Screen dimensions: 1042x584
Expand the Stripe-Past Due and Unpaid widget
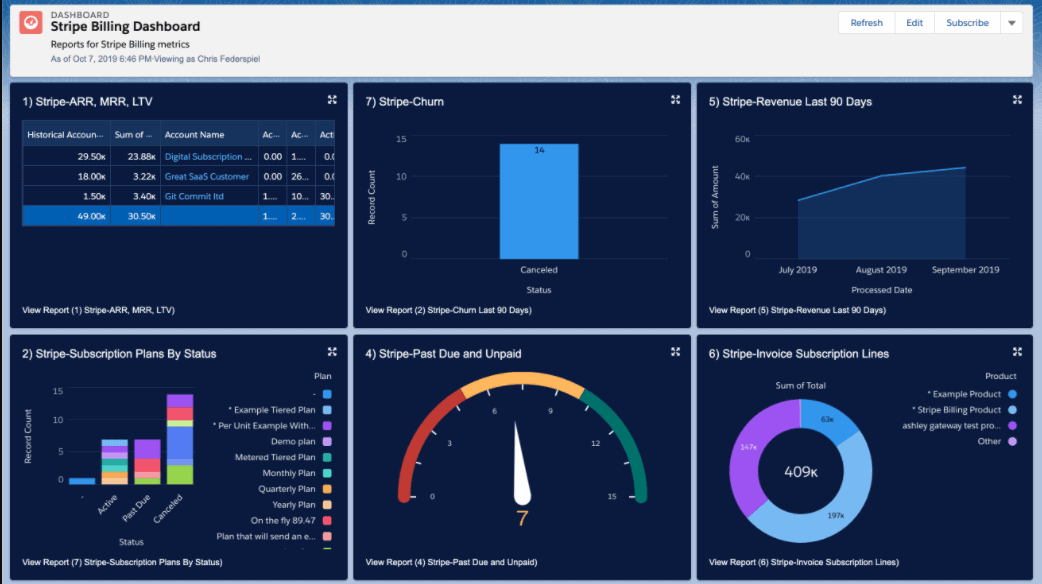tap(675, 352)
